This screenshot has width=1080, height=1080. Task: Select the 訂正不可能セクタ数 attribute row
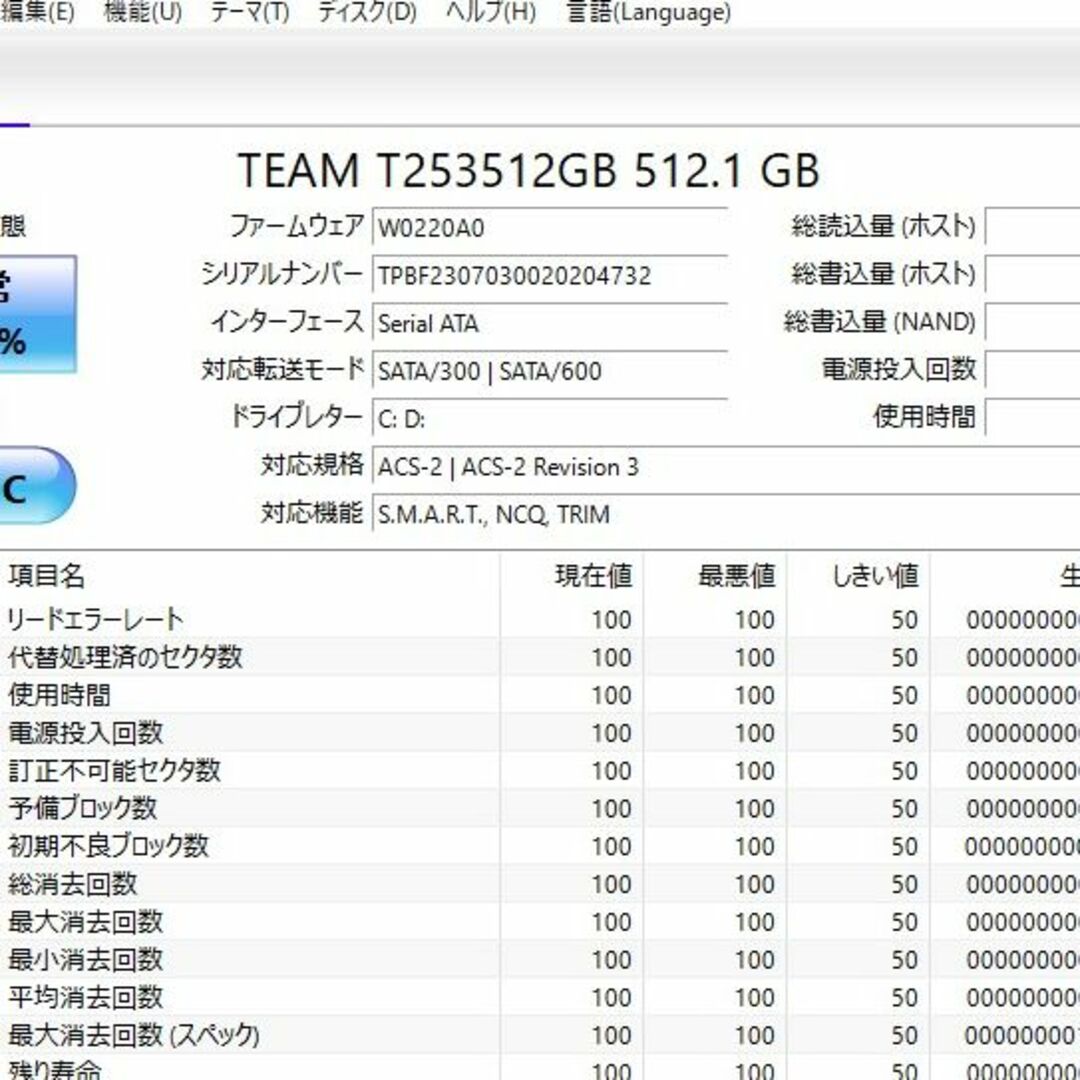[540, 771]
